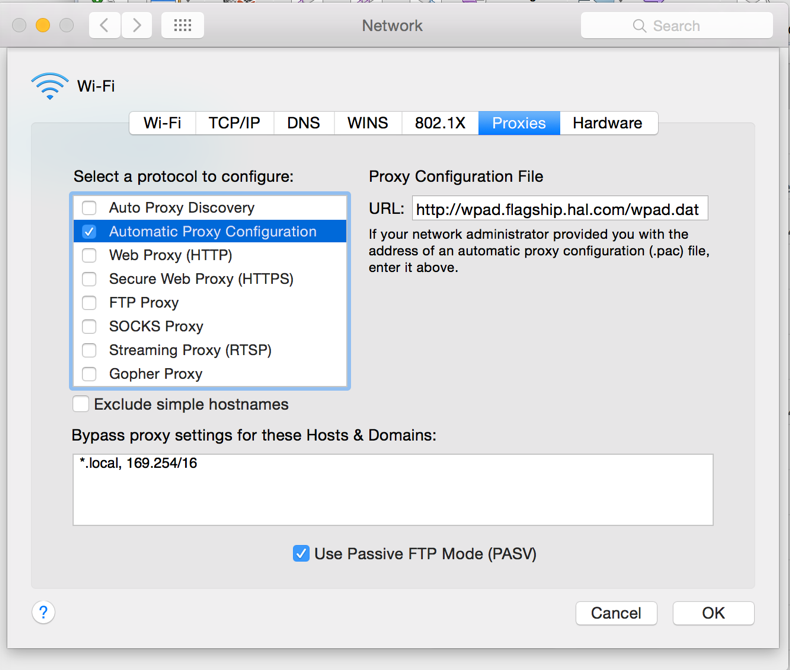Viewport: 790px width, 670px height.
Task: Click the search magnifier icon
Action: [x=640, y=26]
